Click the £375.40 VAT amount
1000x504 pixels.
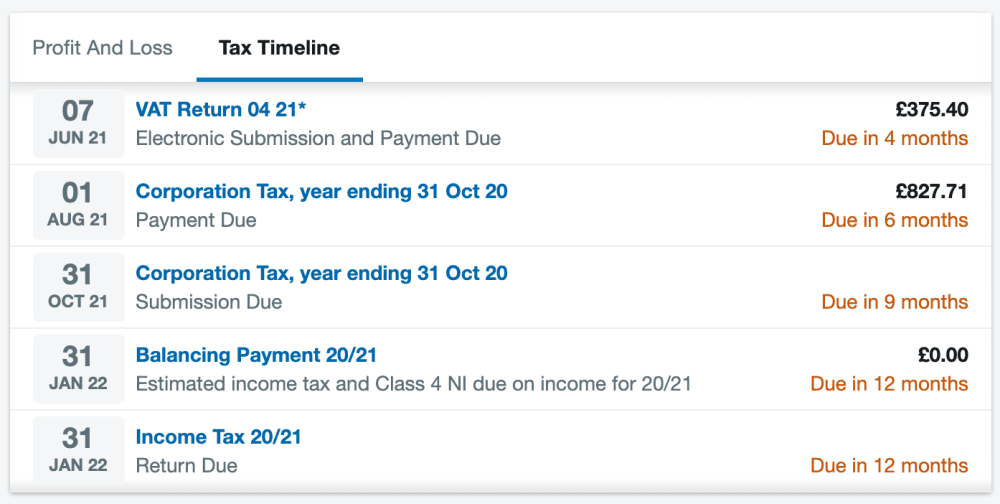click(x=932, y=110)
